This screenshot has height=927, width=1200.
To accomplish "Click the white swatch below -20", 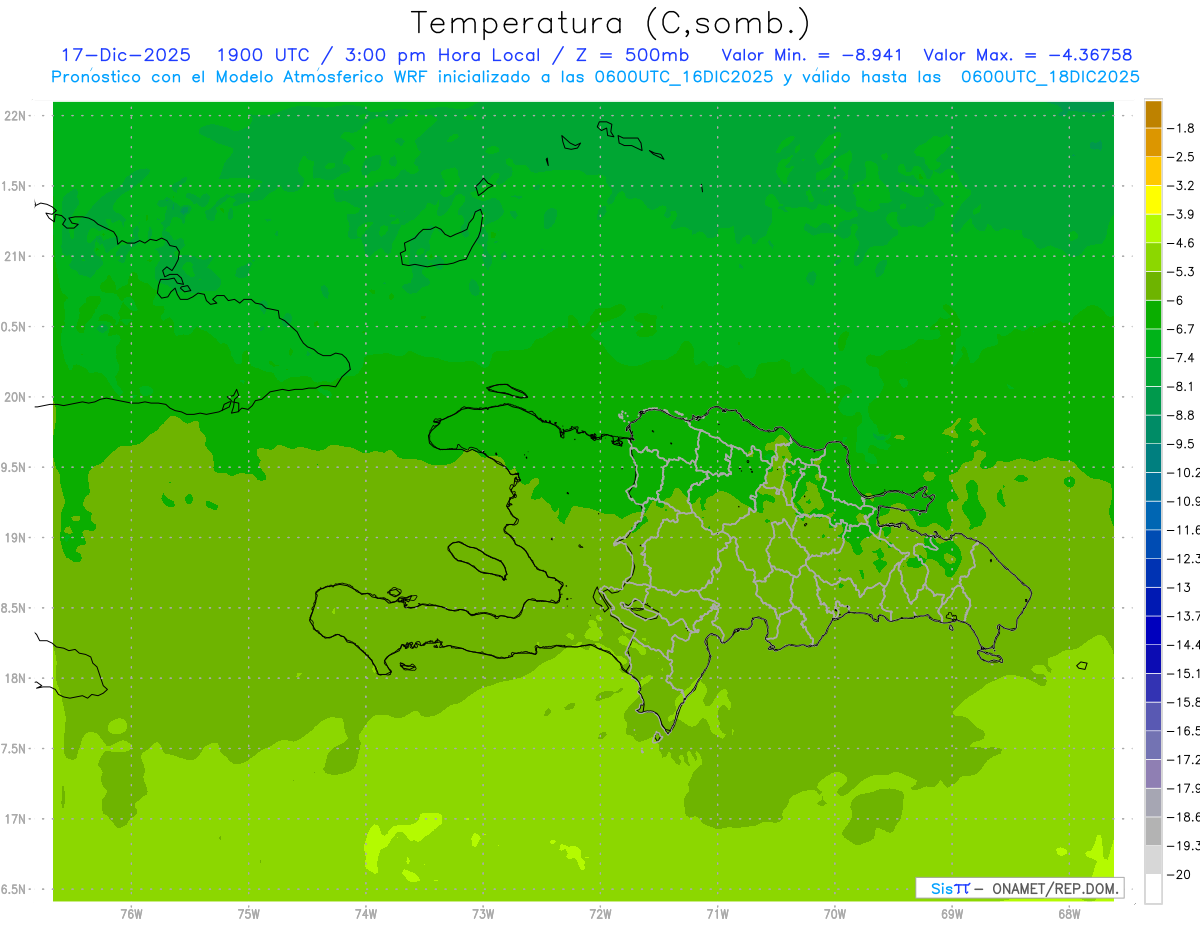I will (1153, 889).
